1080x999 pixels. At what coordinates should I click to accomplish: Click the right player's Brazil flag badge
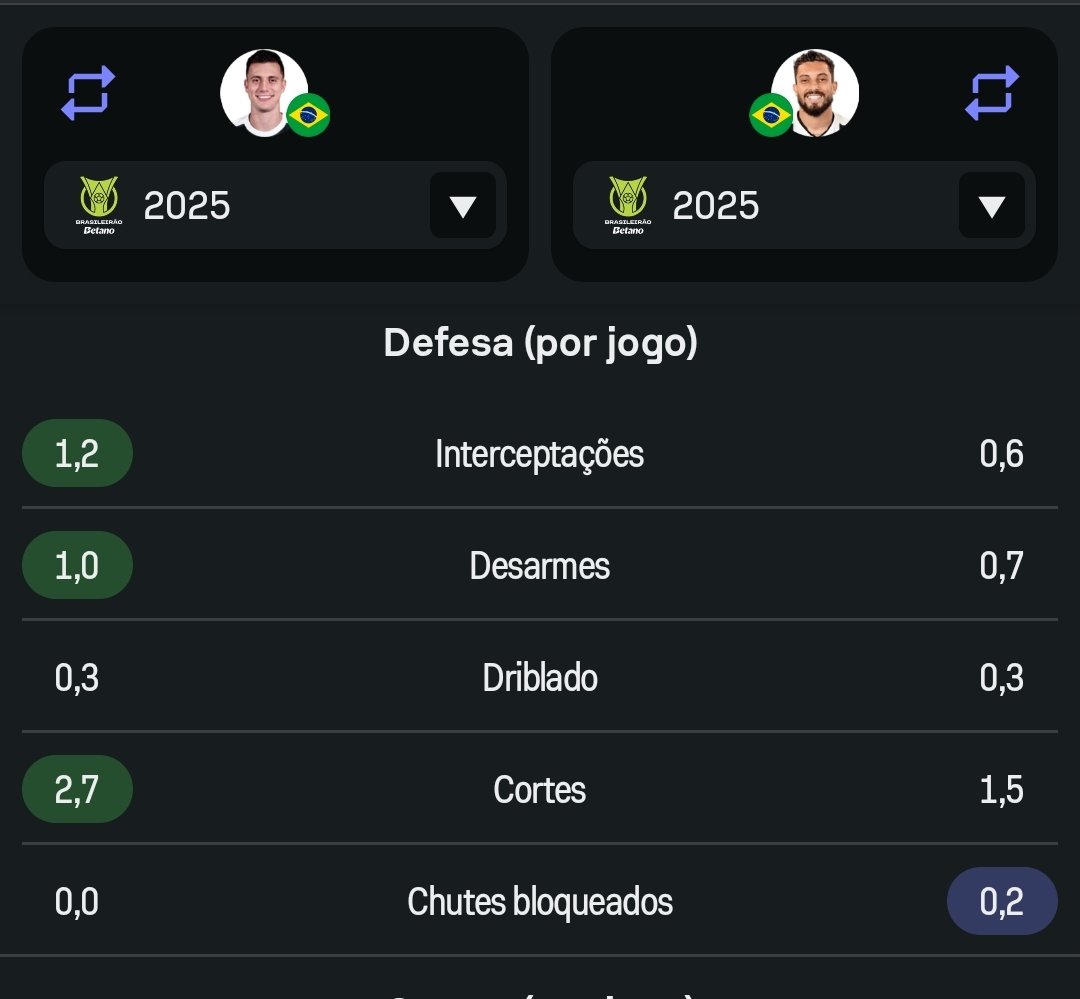(x=770, y=115)
